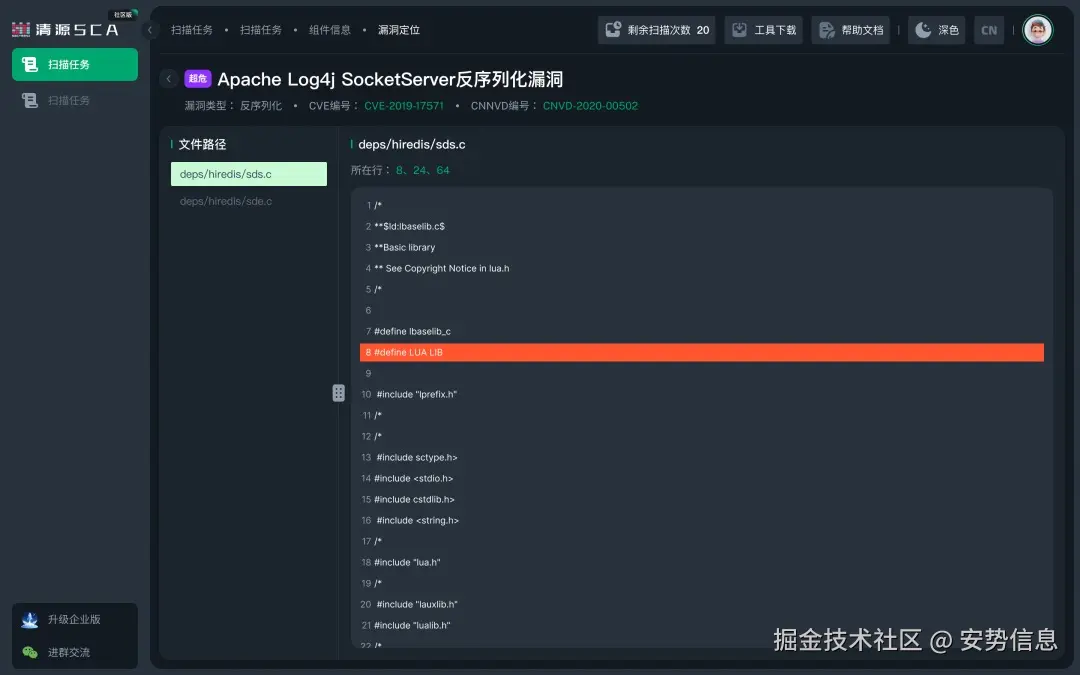Click the Apache Log4j SocketServer反序列化漏洞 title
1080x675 pixels.
391,79
